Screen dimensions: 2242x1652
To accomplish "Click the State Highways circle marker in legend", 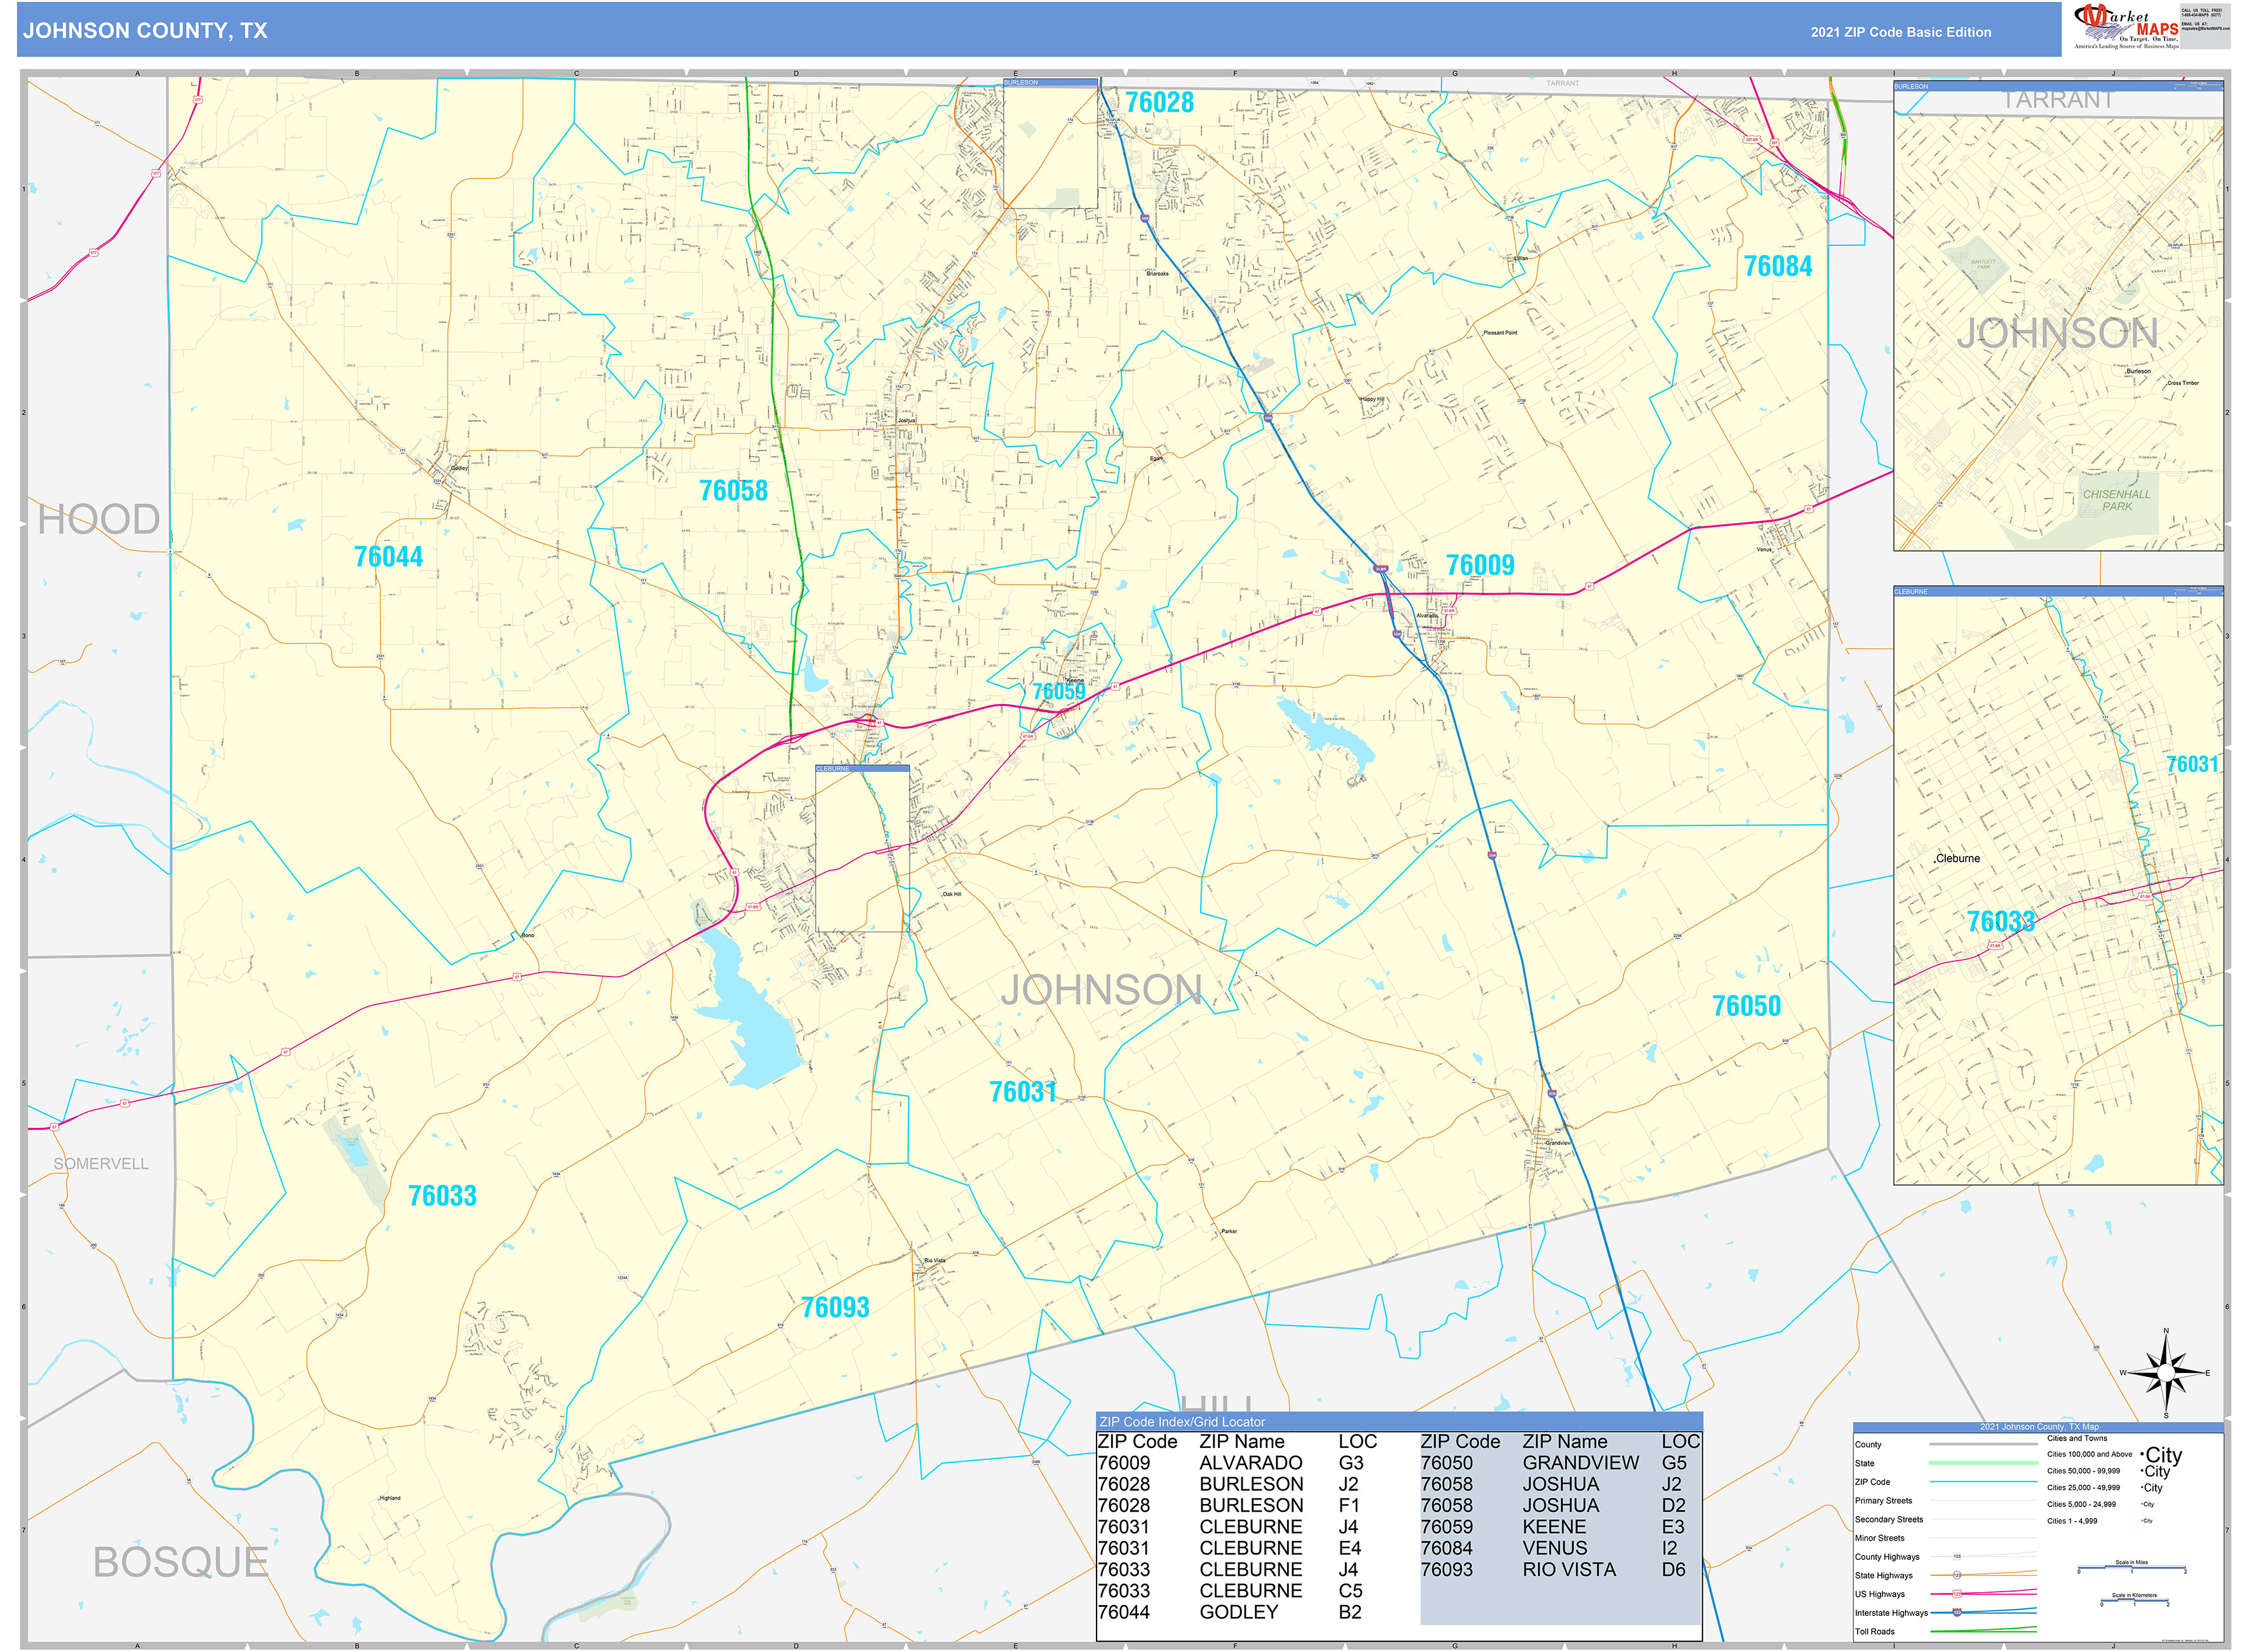I will click(x=1957, y=1575).
